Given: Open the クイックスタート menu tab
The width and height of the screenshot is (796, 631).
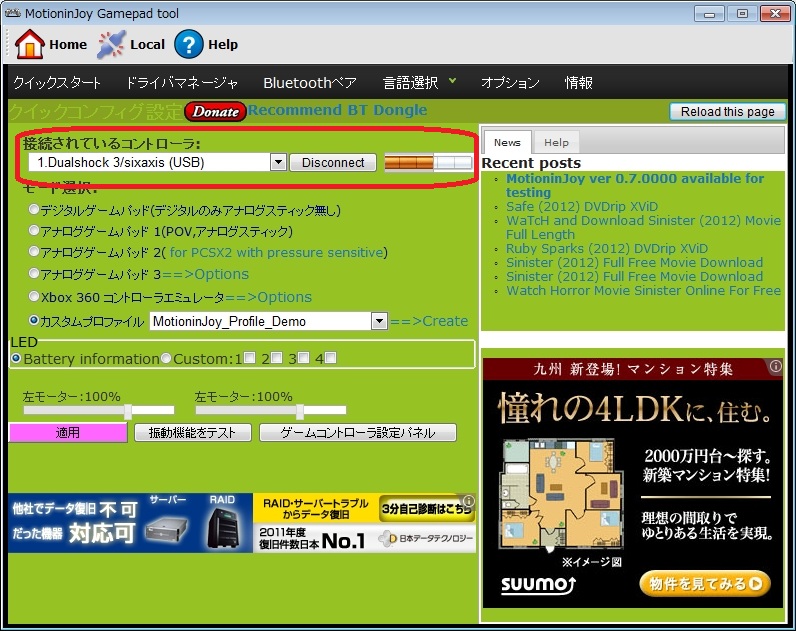Looking at the screenshot, I should click(x=57, y=83).
